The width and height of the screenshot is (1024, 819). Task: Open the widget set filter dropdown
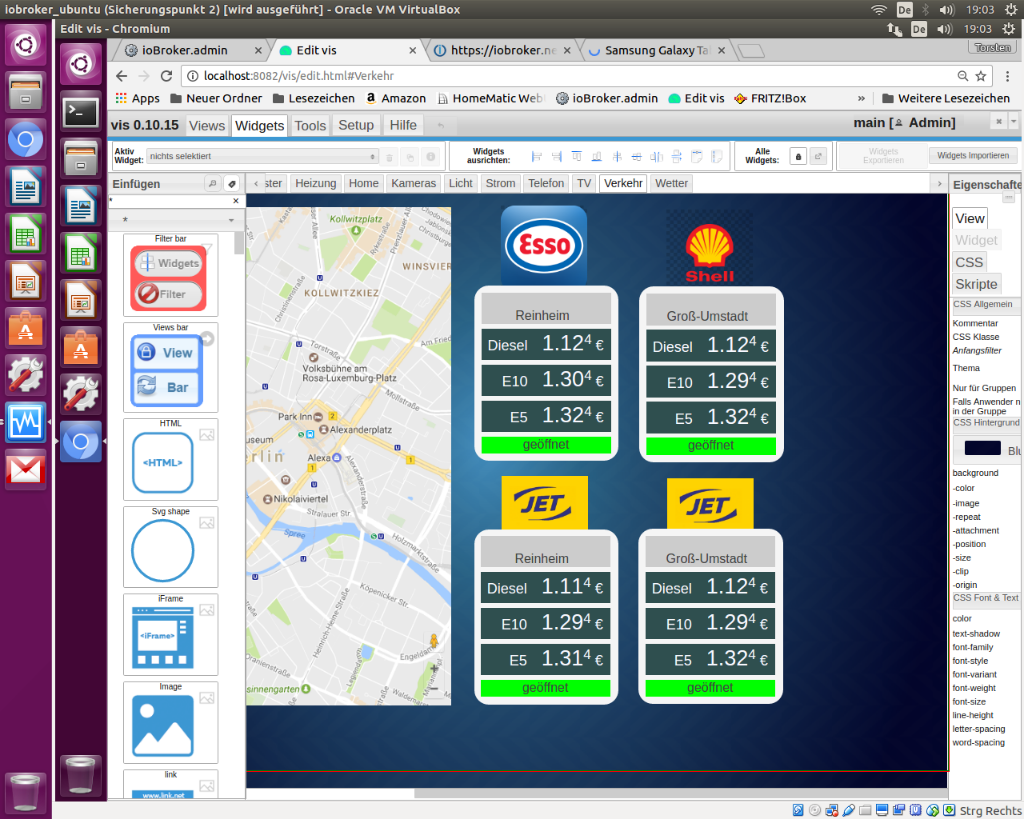pyautogui.click(x=177, y=220)
